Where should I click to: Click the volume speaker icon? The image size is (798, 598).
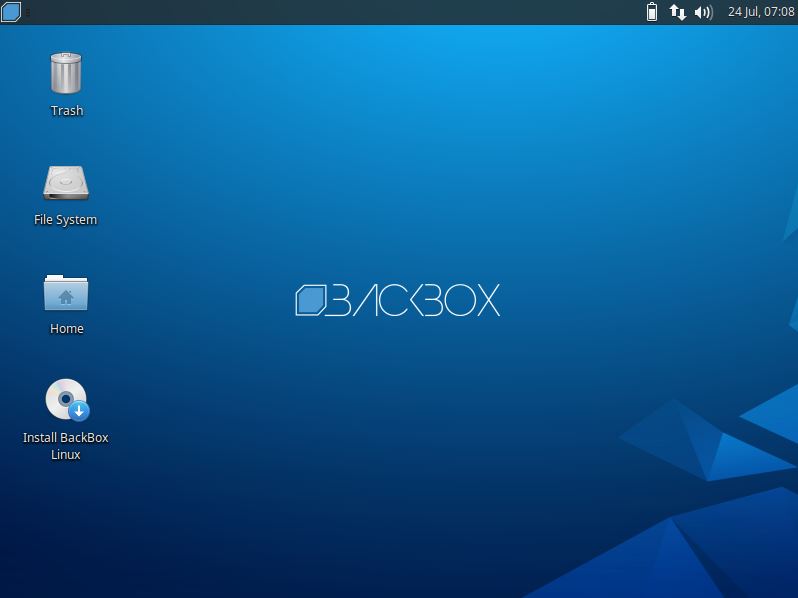pos(703,12)
